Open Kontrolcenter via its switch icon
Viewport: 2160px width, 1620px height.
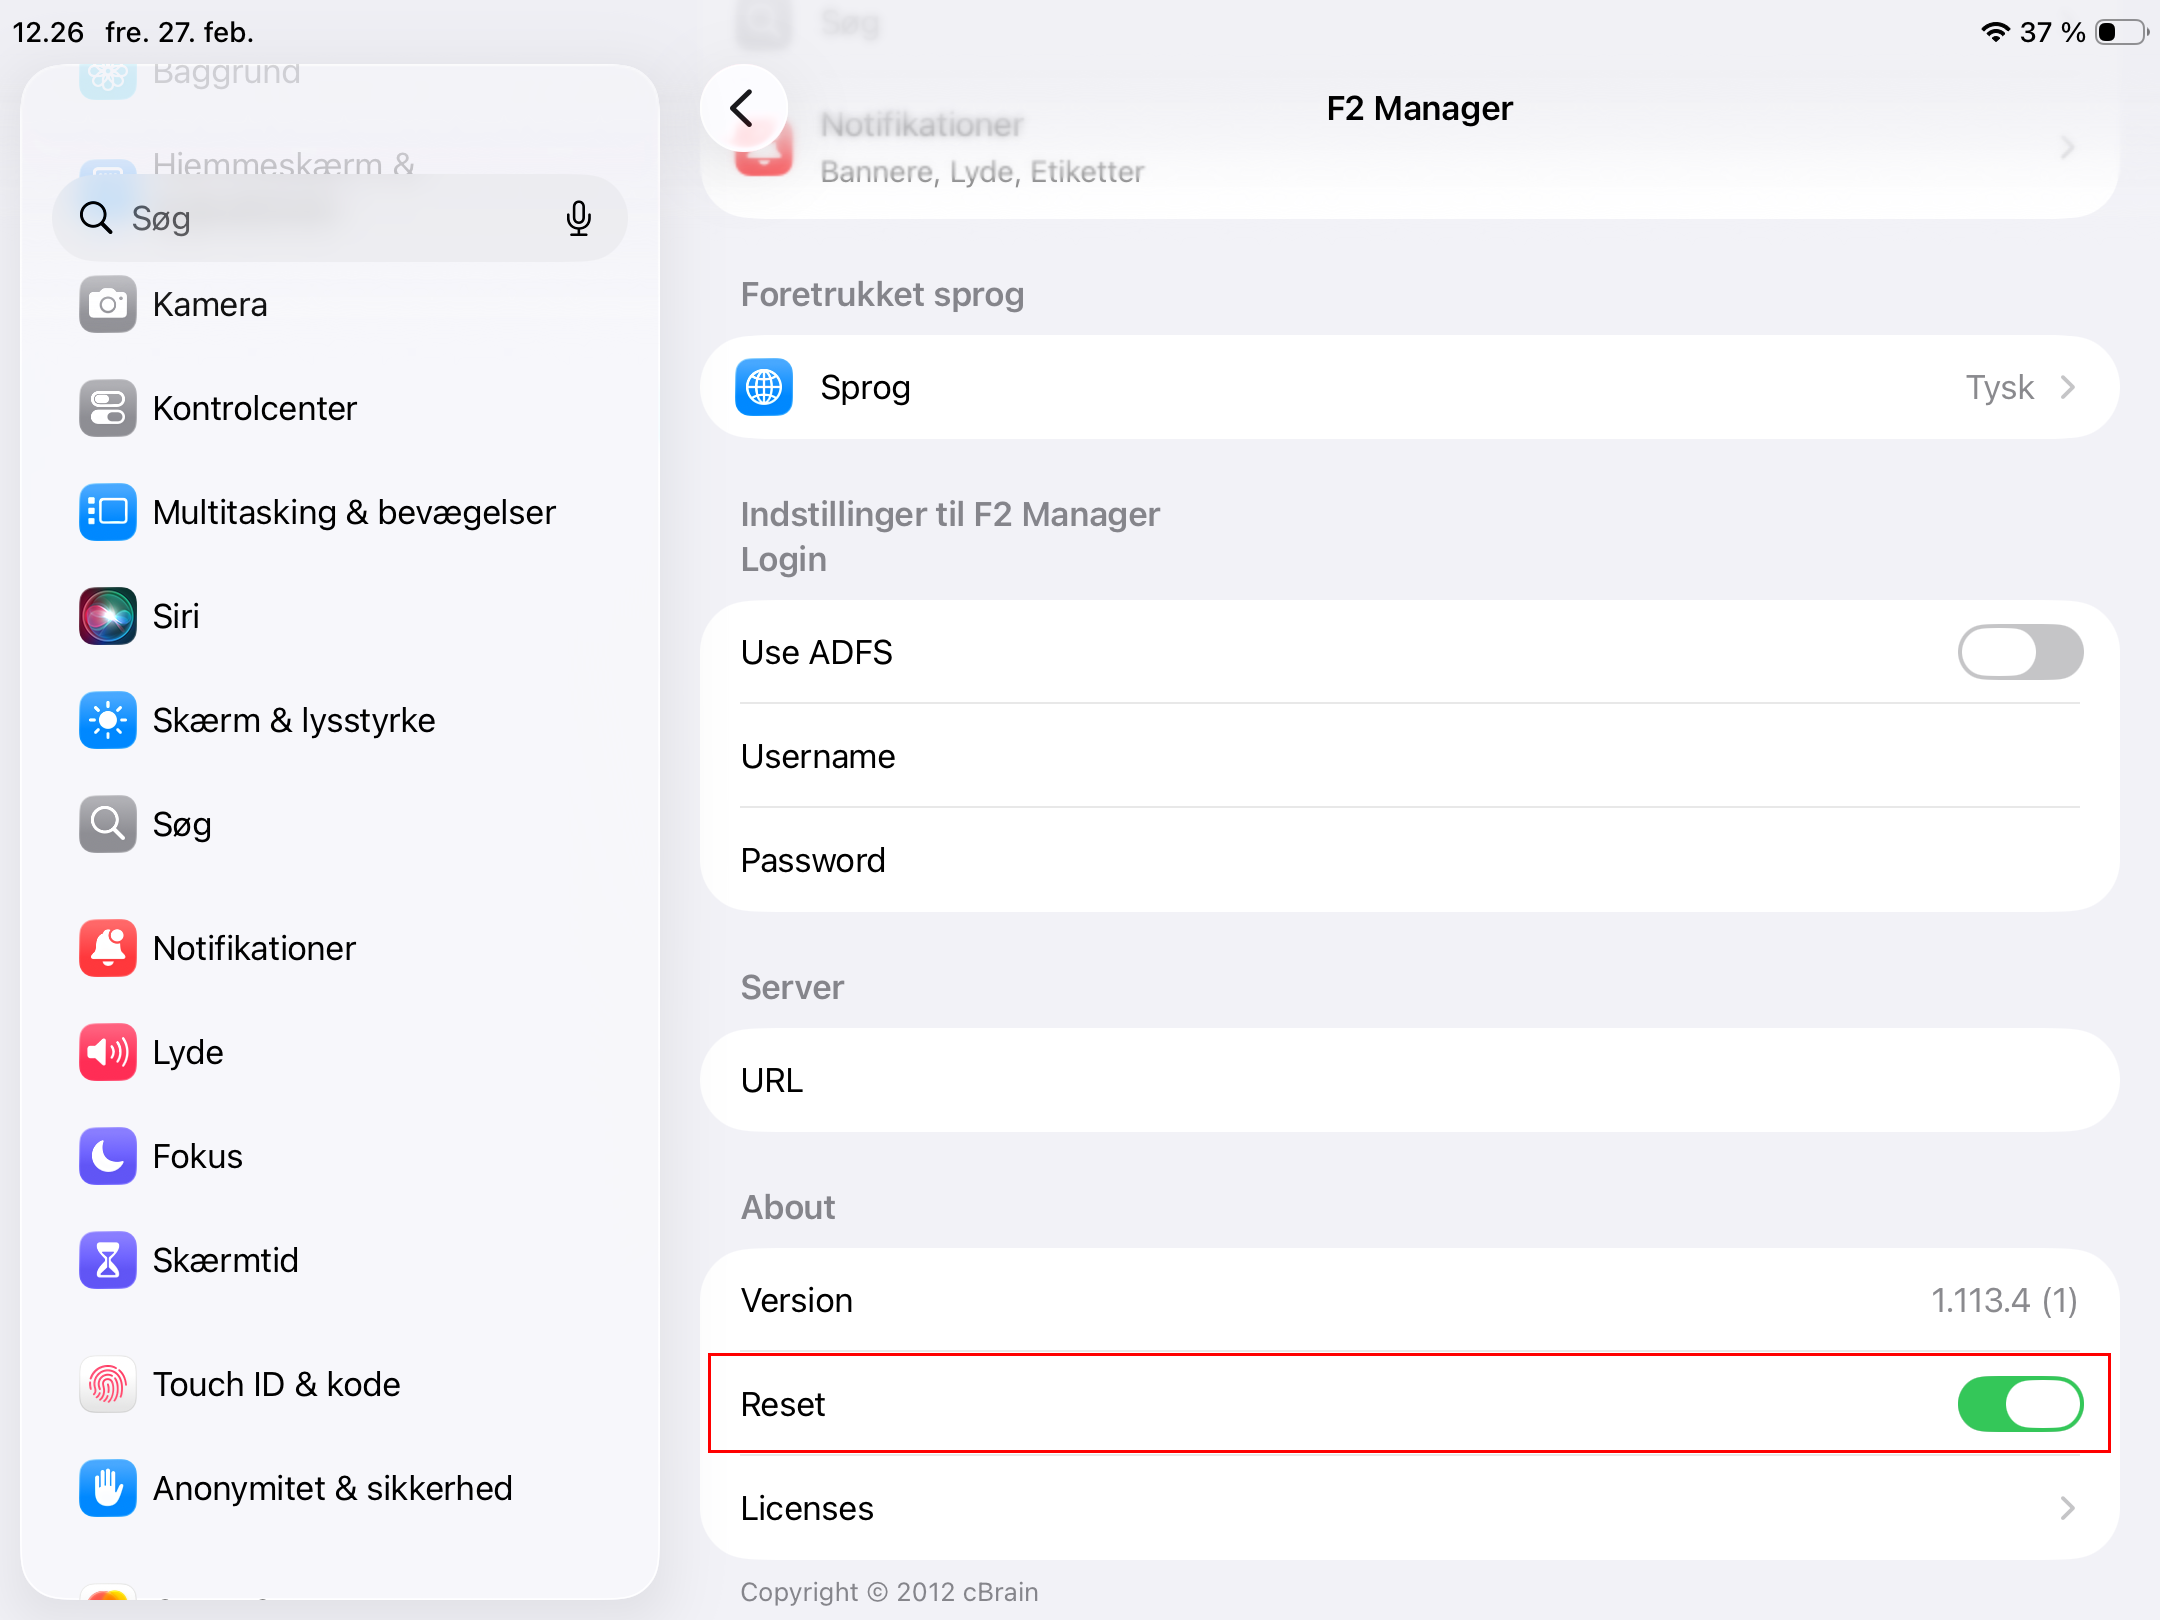coord(108,408)
